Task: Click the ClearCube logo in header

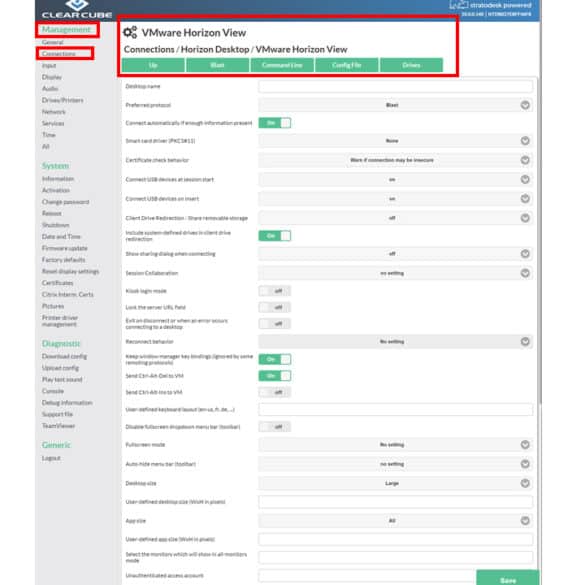Action: pos(77,10)
